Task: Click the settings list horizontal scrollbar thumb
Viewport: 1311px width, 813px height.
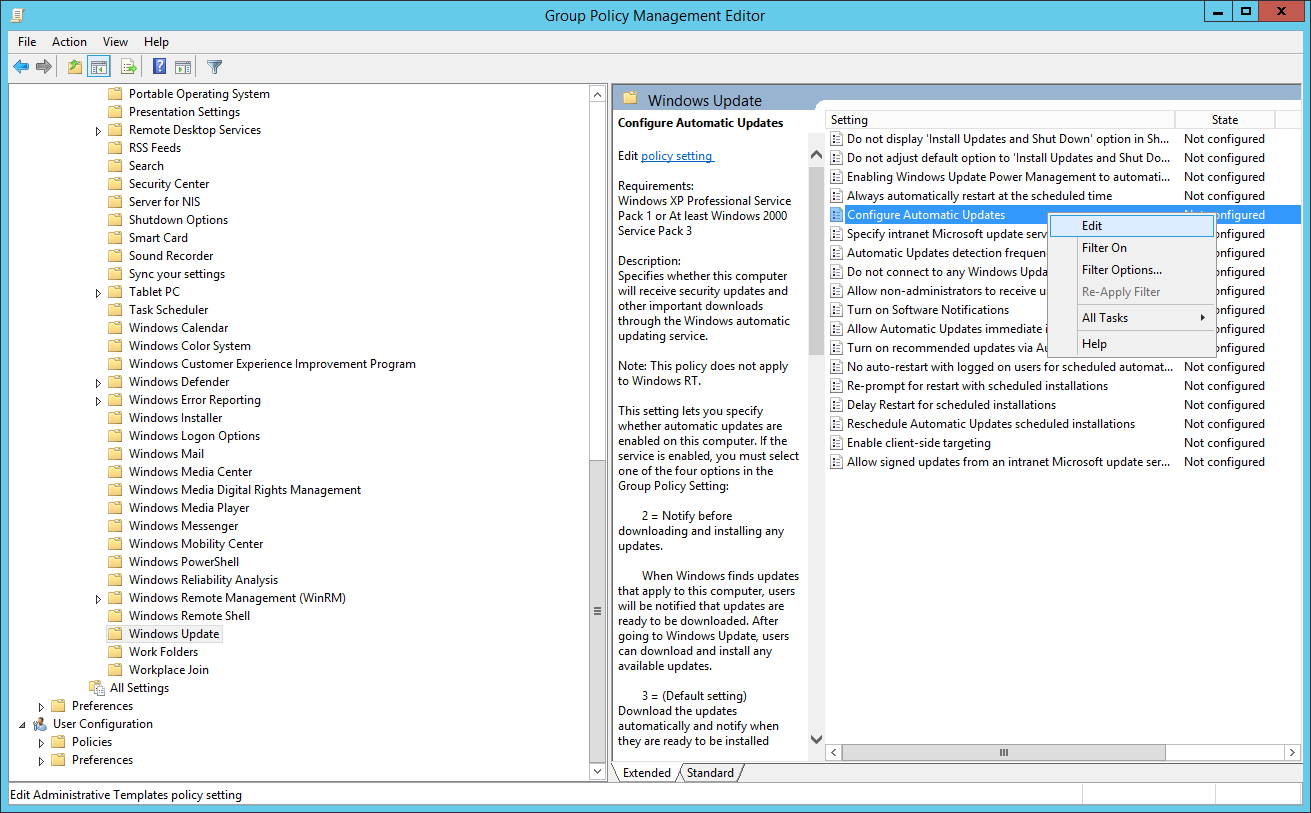Action: (x=1003, y=752)
